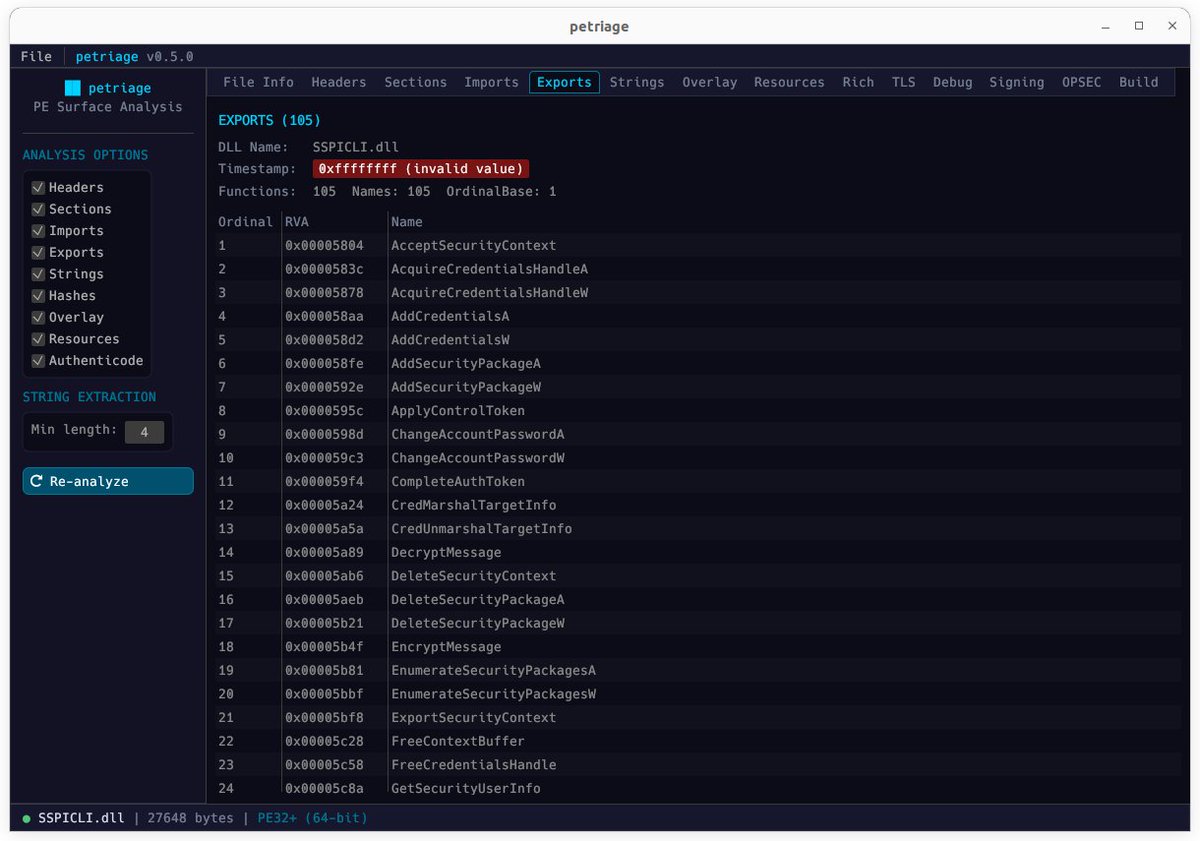Select the ExportSecurityContext row
This screenshot has height=841, width=1200.
pyautogui.click(x=697, y=718)
